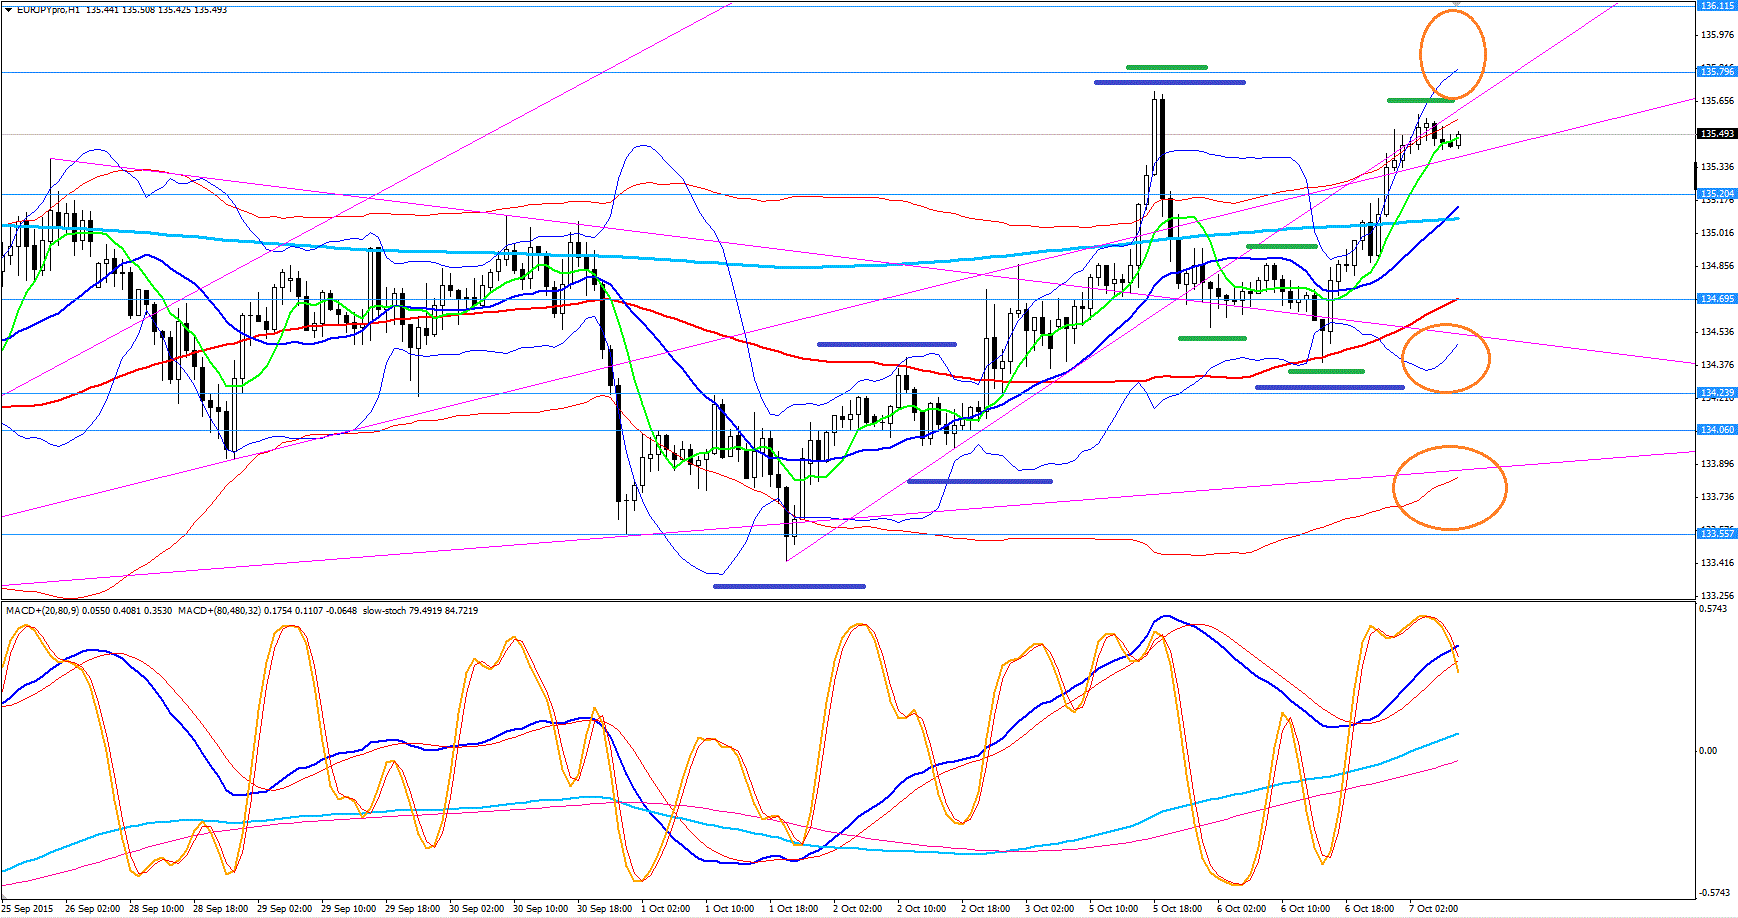Viewport: 1738px width, 918px height.
Task: Click the 134.376 price axis value
Action: [1717, 365]
